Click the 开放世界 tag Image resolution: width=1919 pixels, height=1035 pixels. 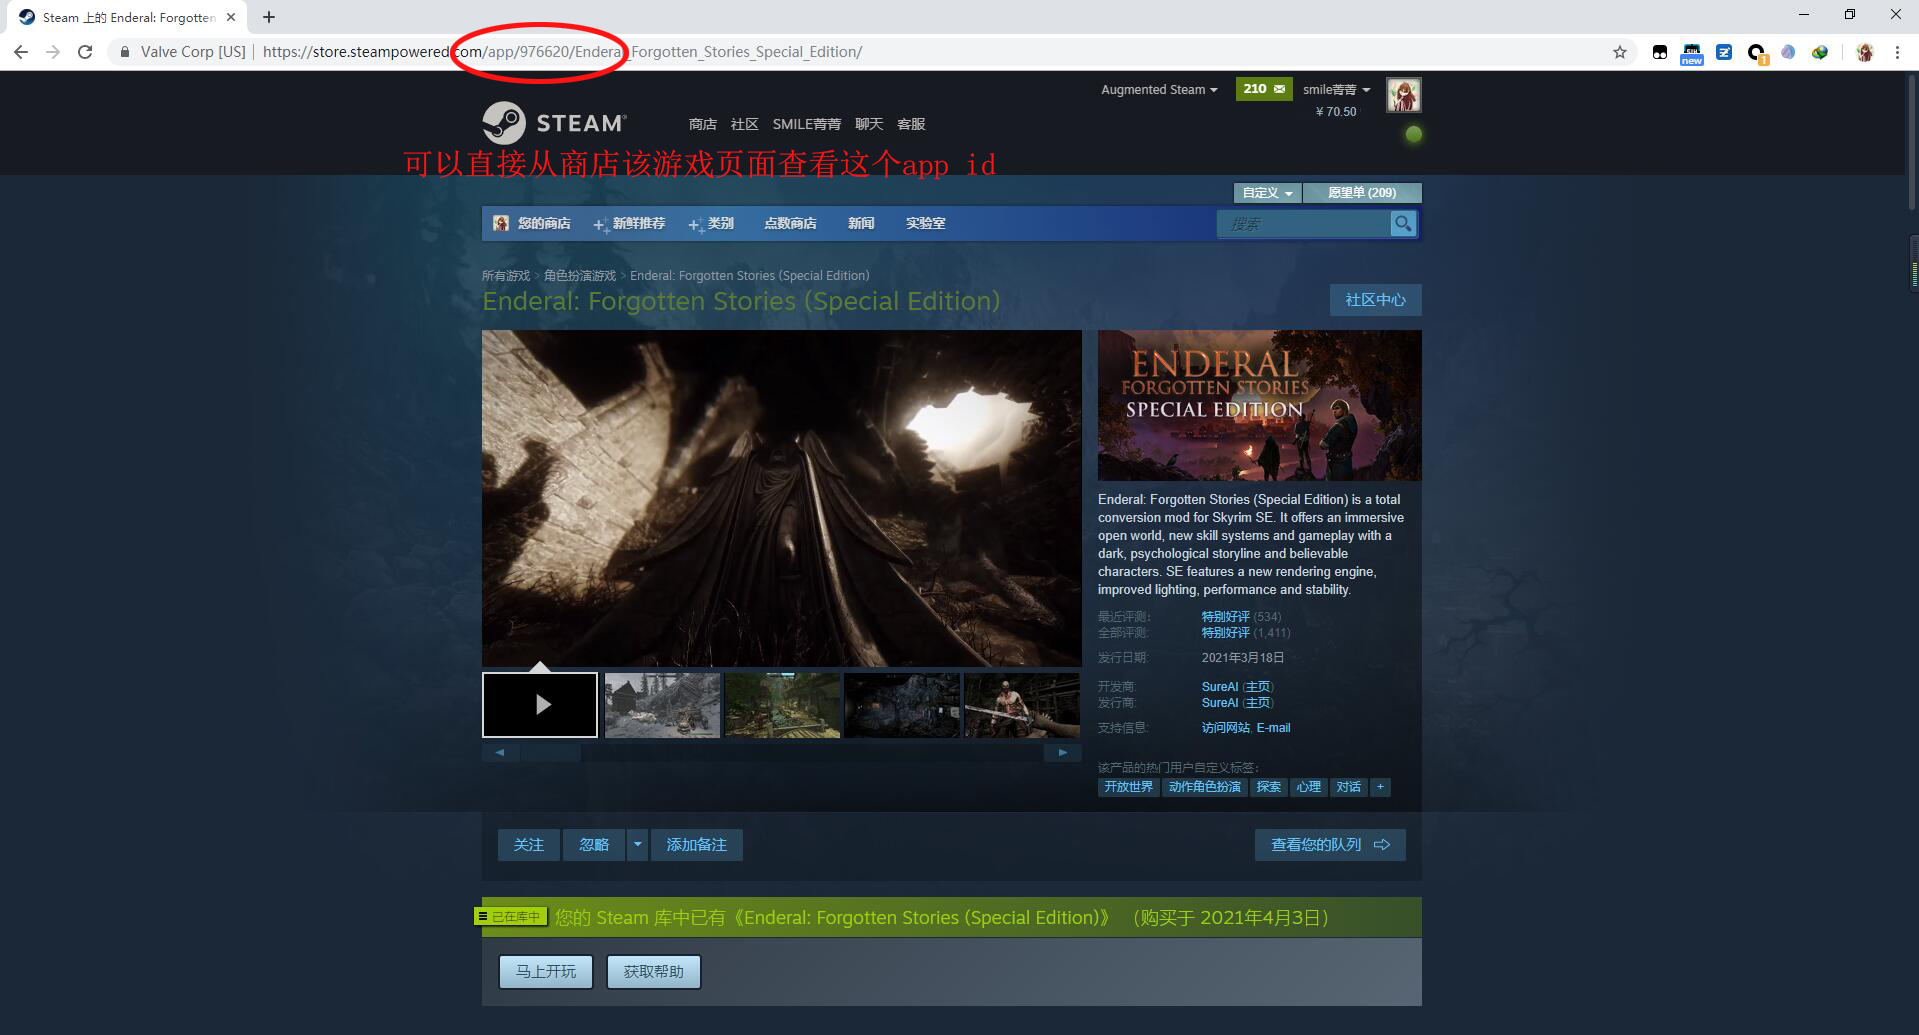(1129, 787)
